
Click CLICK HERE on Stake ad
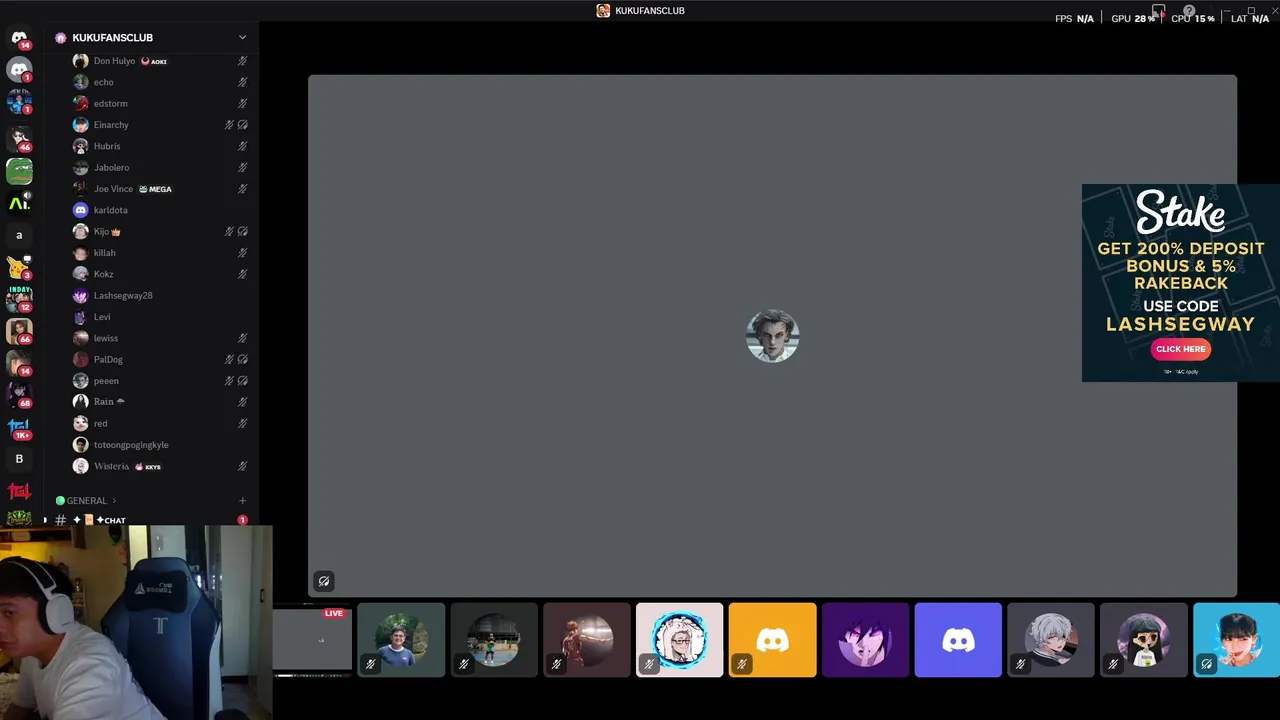tap(1180, 349)
